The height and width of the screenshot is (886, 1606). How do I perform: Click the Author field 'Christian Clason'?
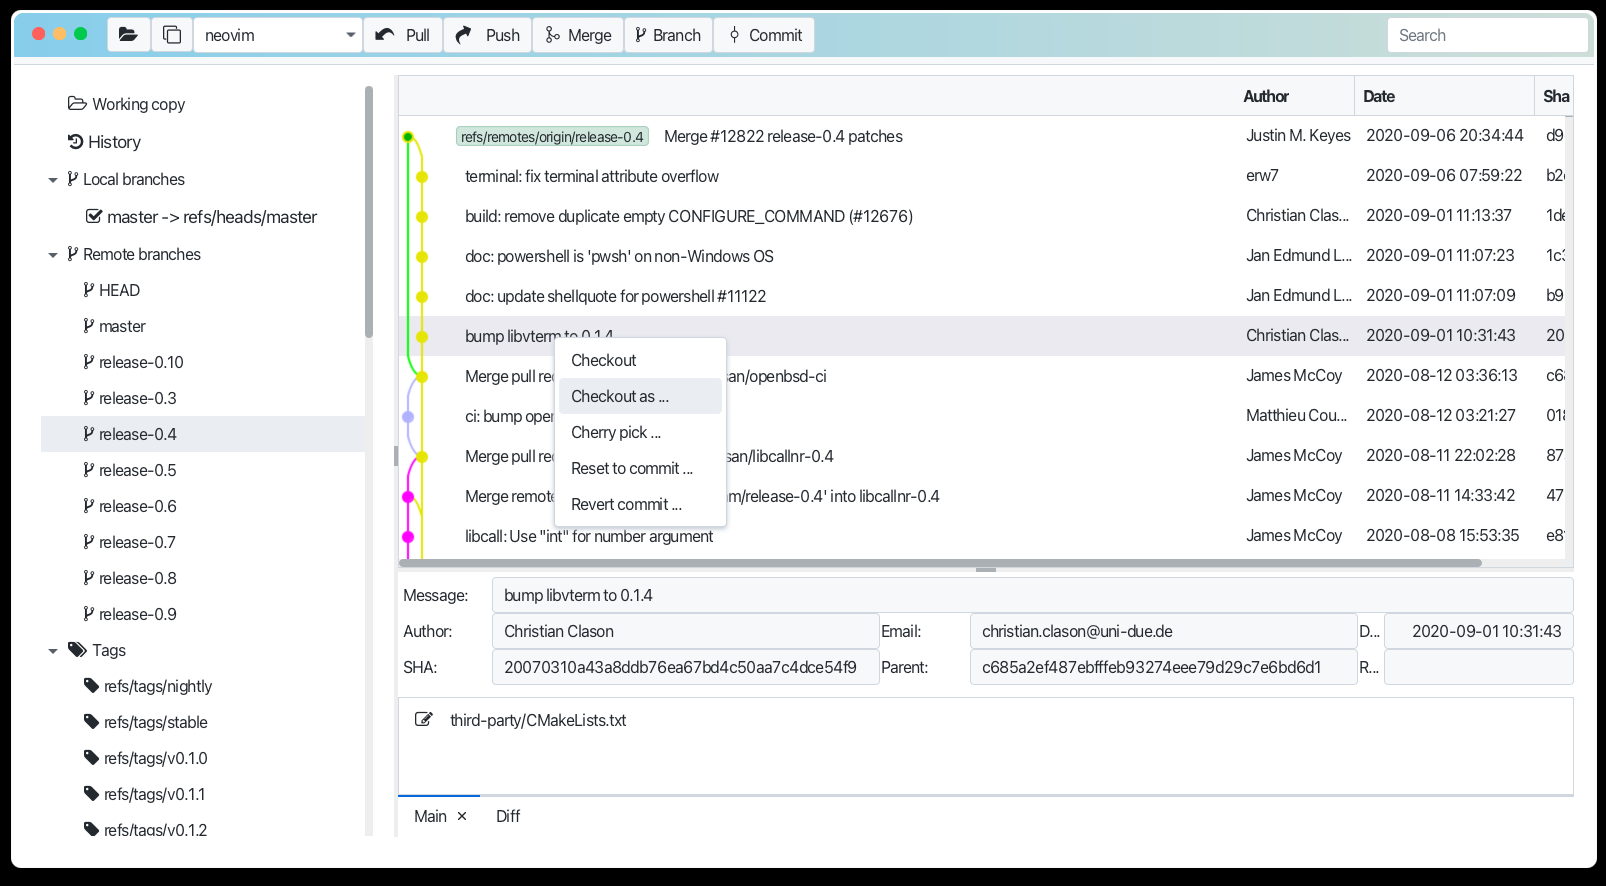pos(685,631)
